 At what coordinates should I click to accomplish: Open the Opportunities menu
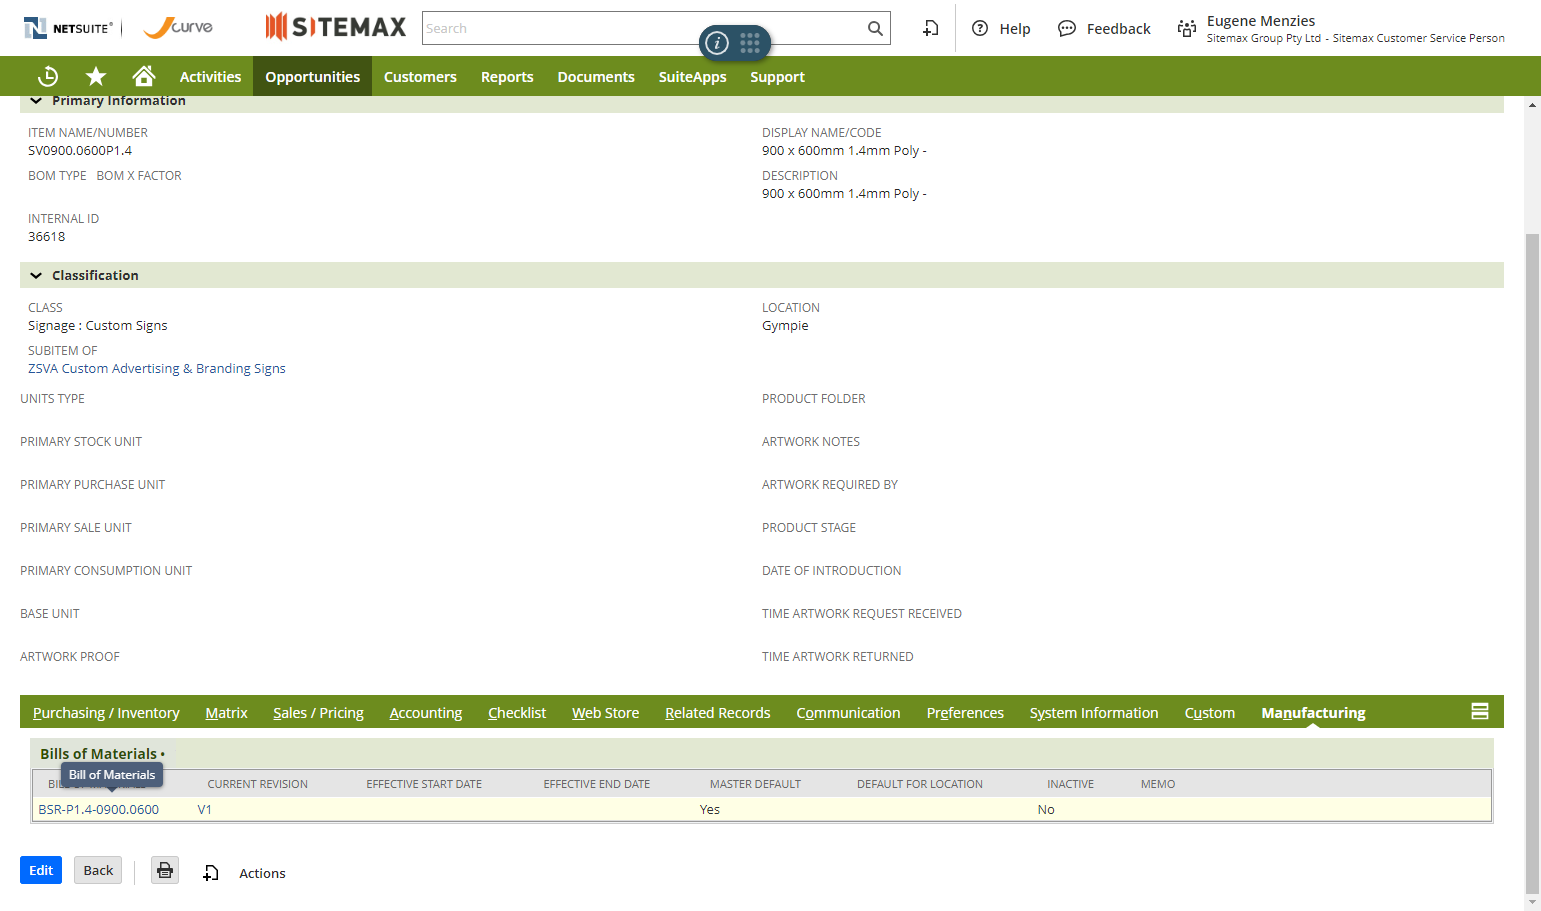[x=312, y=76]
